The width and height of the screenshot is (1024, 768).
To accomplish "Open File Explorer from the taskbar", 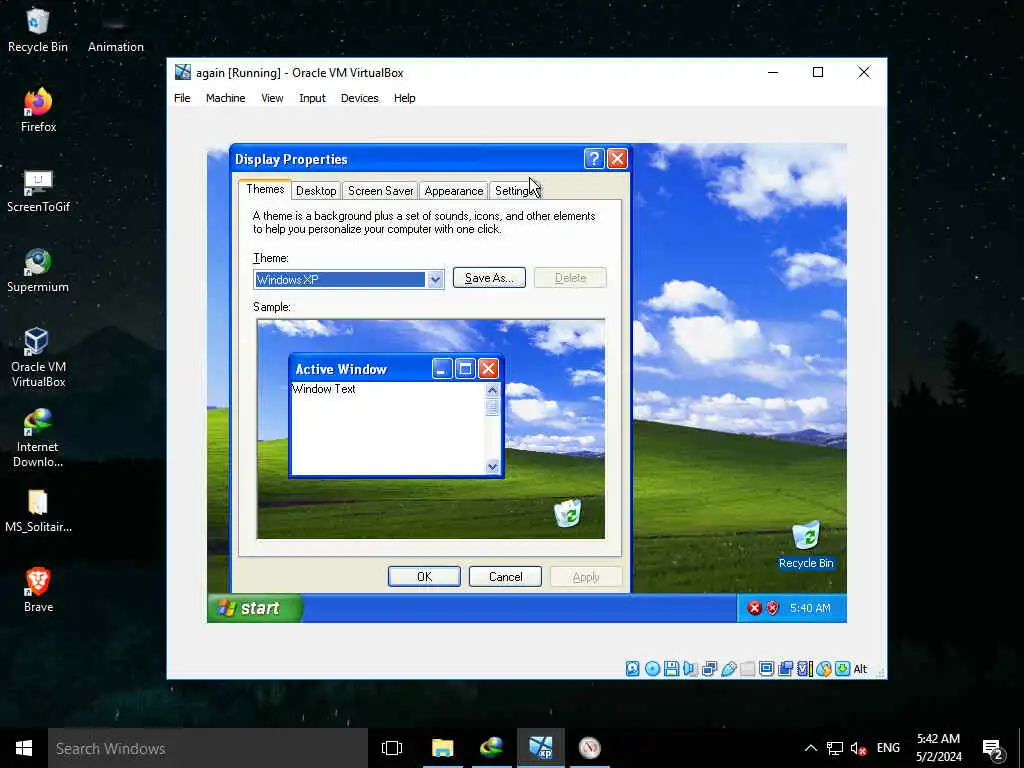I will click(x=443, y=748).
